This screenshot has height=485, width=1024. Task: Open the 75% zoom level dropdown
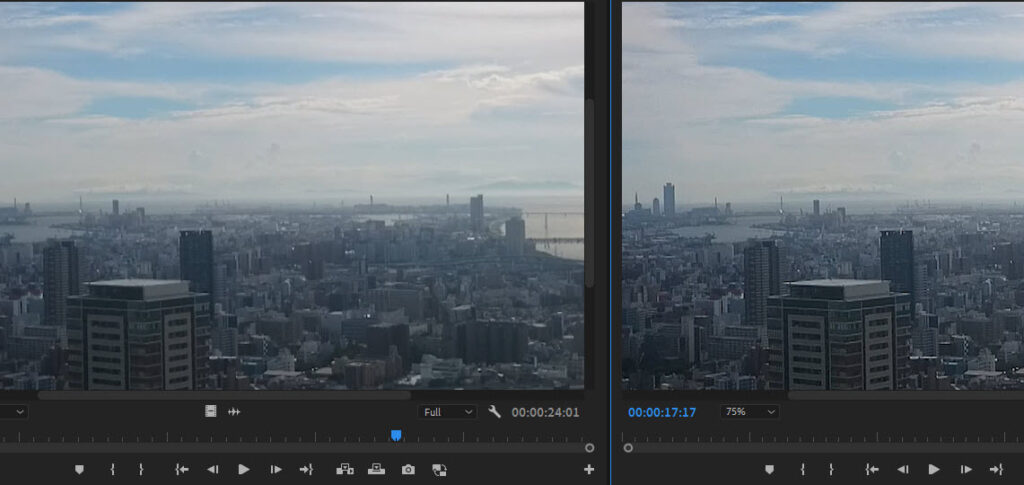click(x=749, y=412)
